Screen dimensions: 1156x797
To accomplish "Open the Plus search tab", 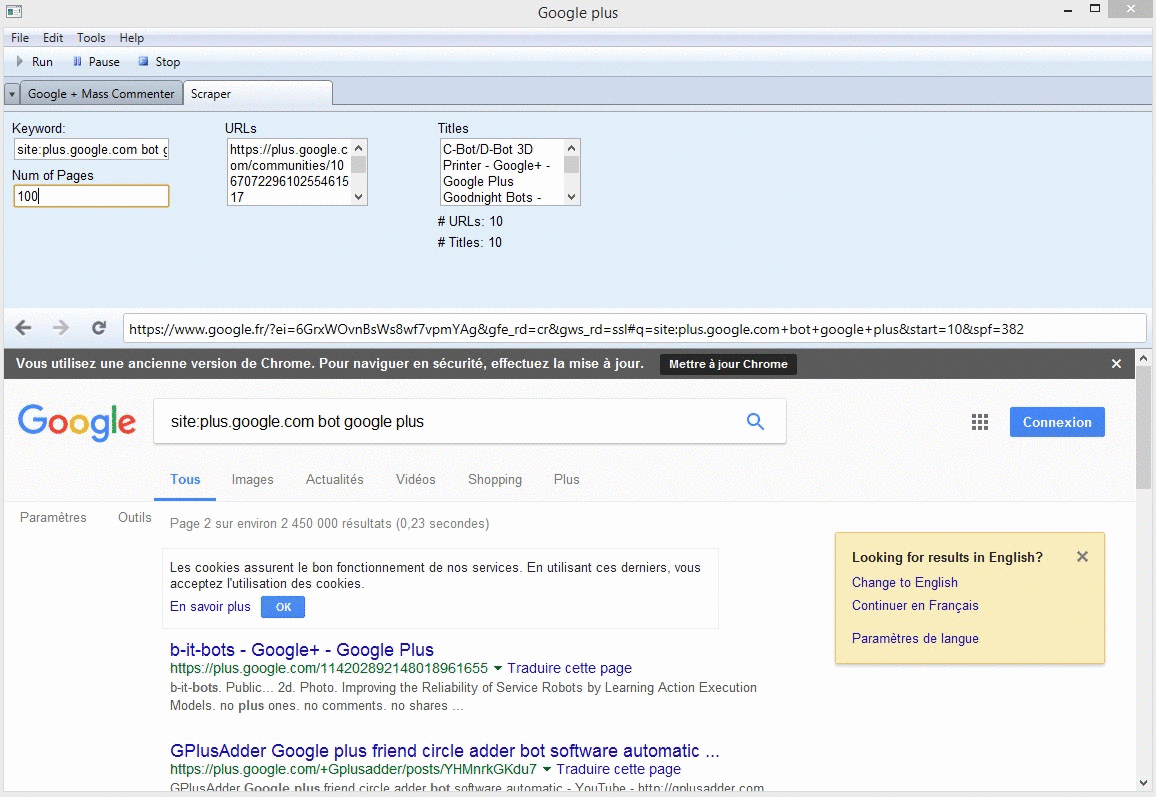I will 566,479.
